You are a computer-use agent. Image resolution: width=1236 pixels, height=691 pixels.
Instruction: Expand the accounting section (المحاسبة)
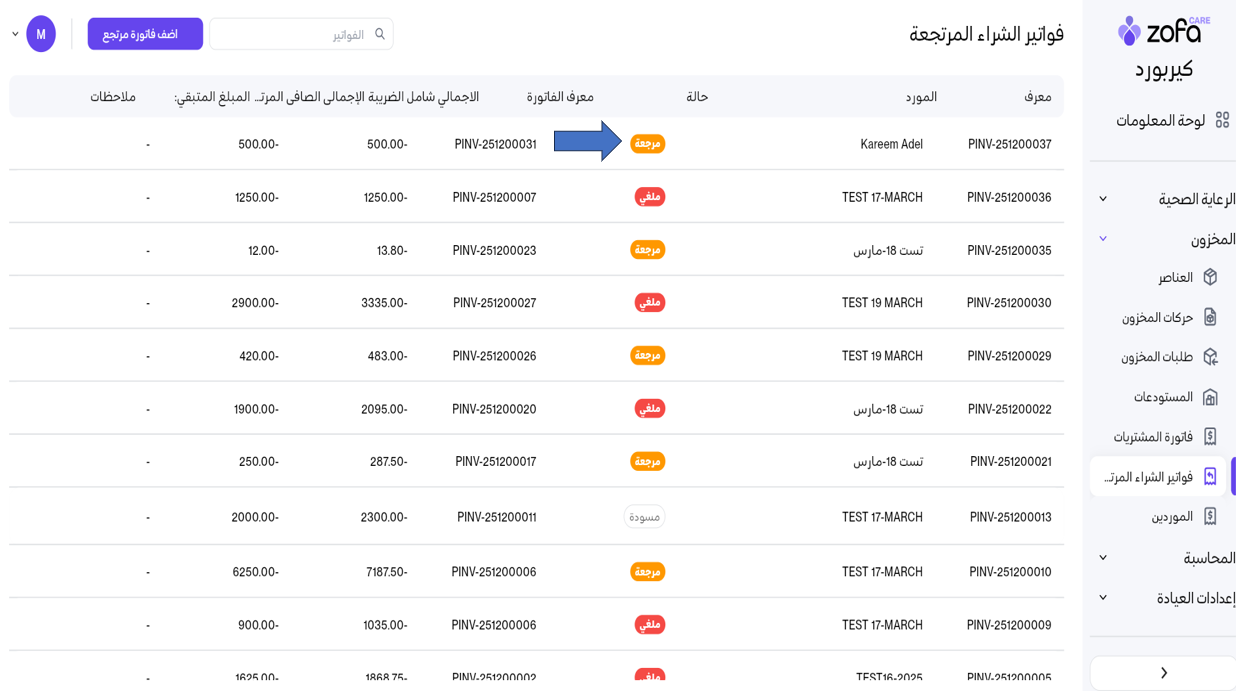1103,558
